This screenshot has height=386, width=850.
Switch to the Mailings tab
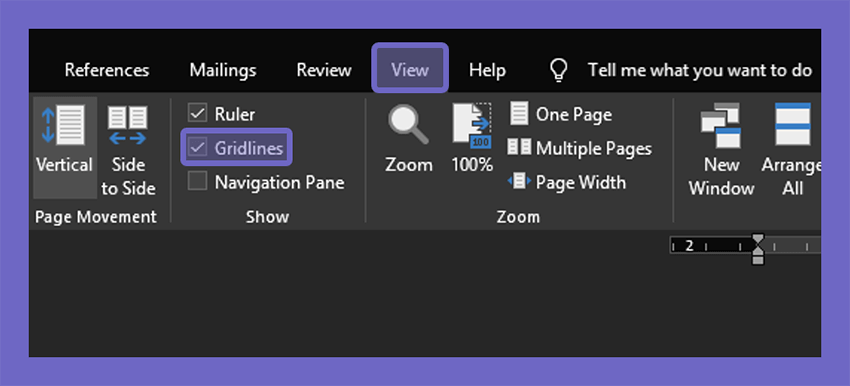click(x=223, y=70)
